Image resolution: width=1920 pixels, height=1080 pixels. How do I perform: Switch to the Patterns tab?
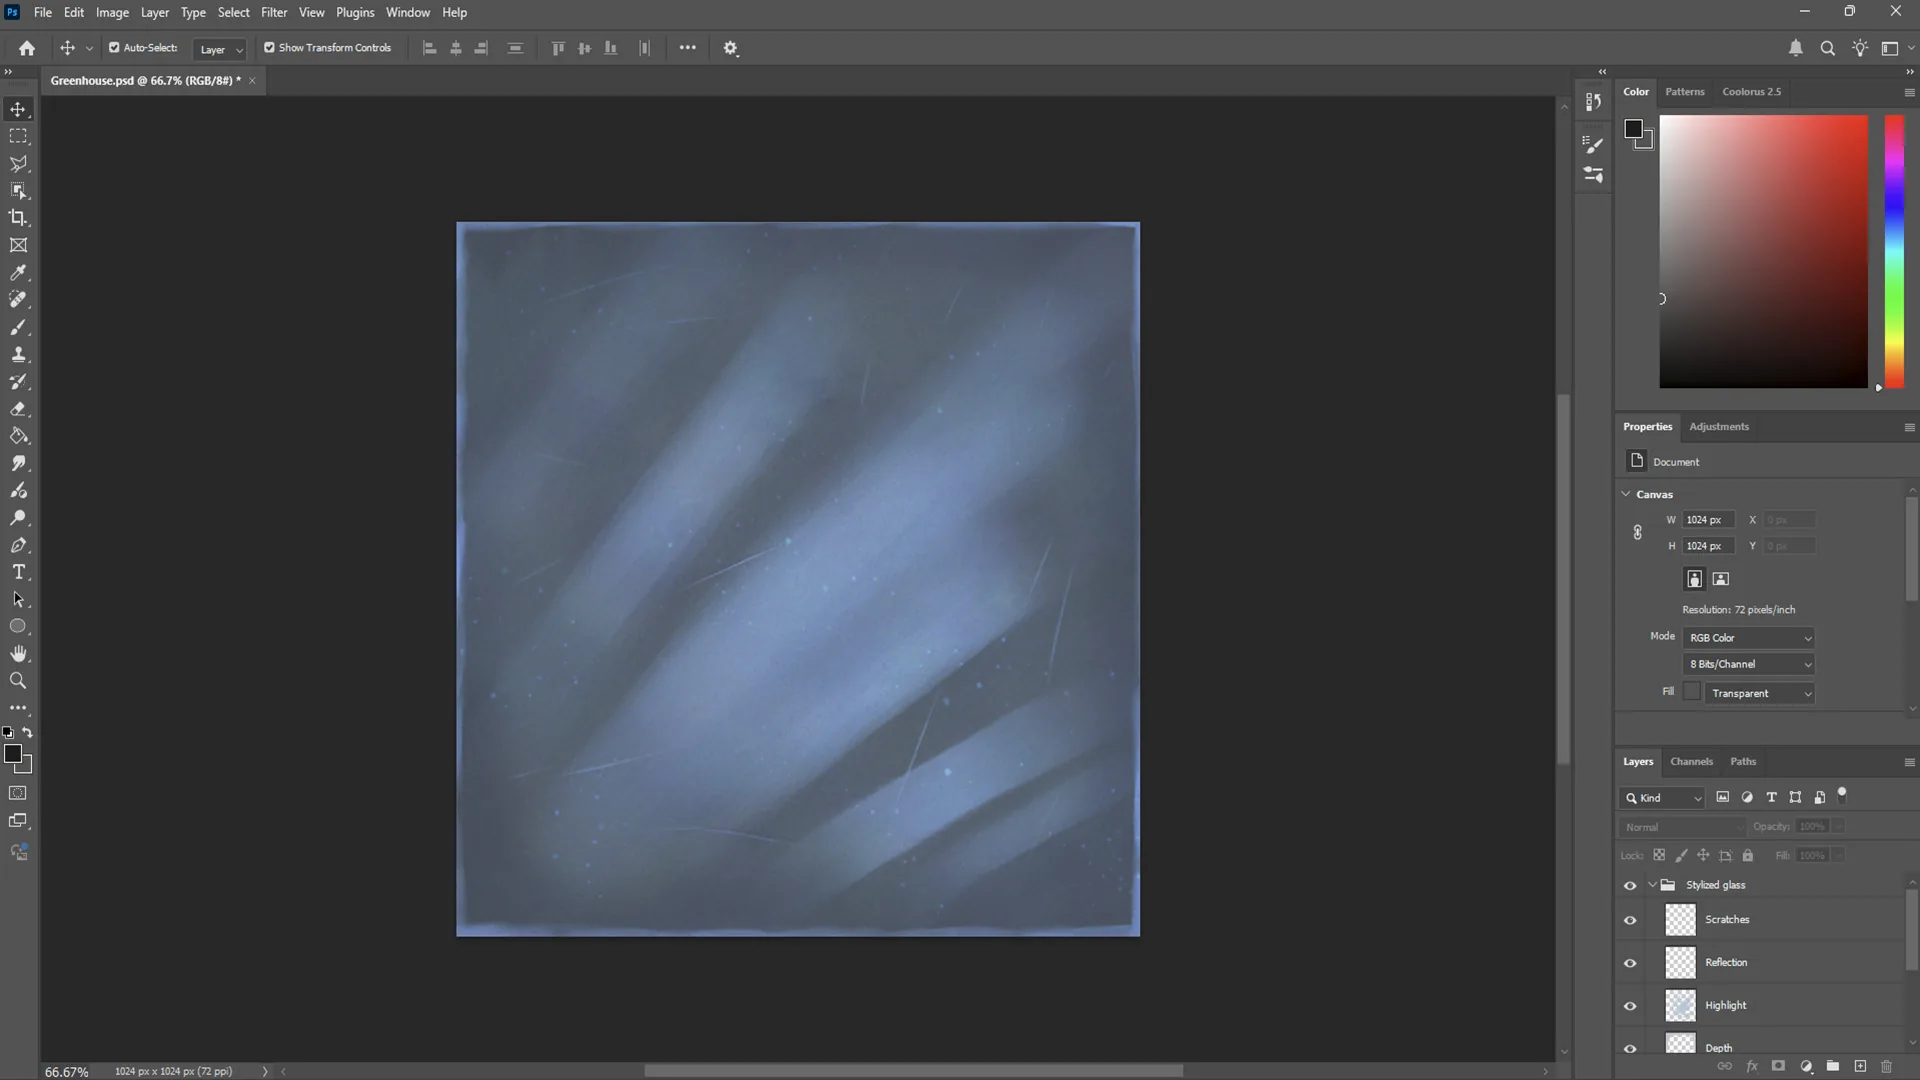(x=1684, y=92)
